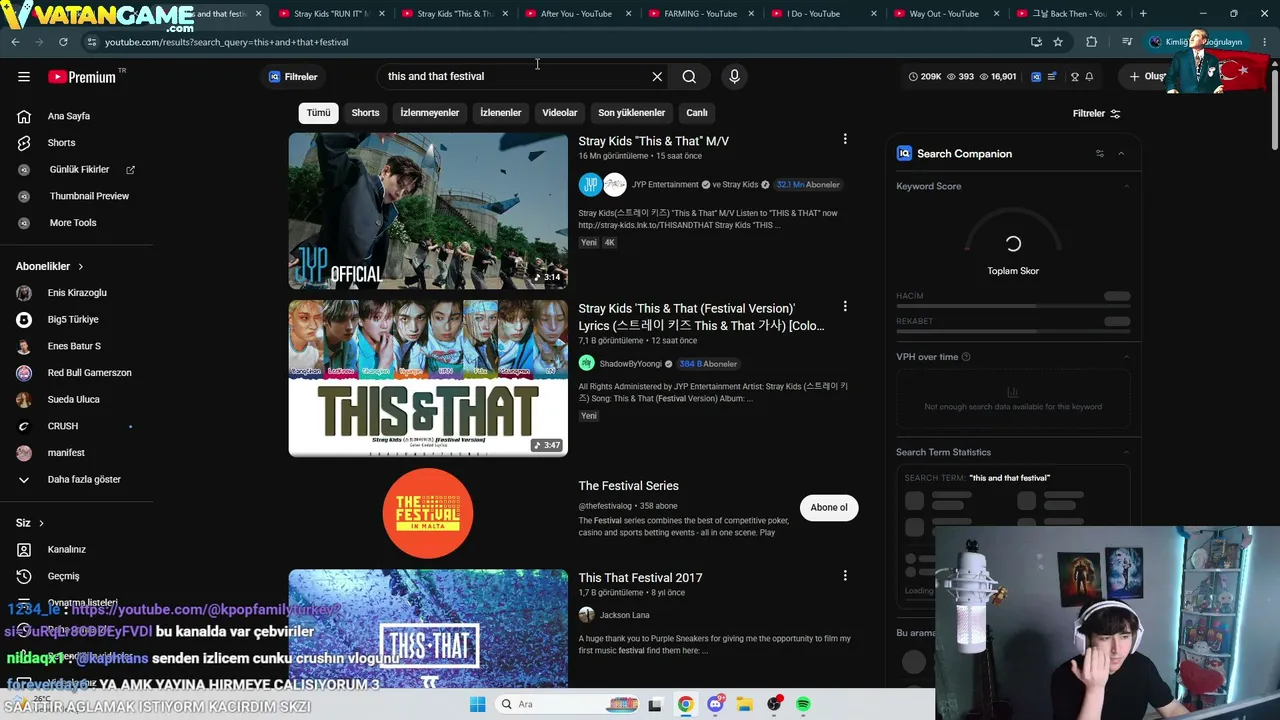Open more options for This That Festival 2017
1280x720 pixels.
tap(845, 575)
